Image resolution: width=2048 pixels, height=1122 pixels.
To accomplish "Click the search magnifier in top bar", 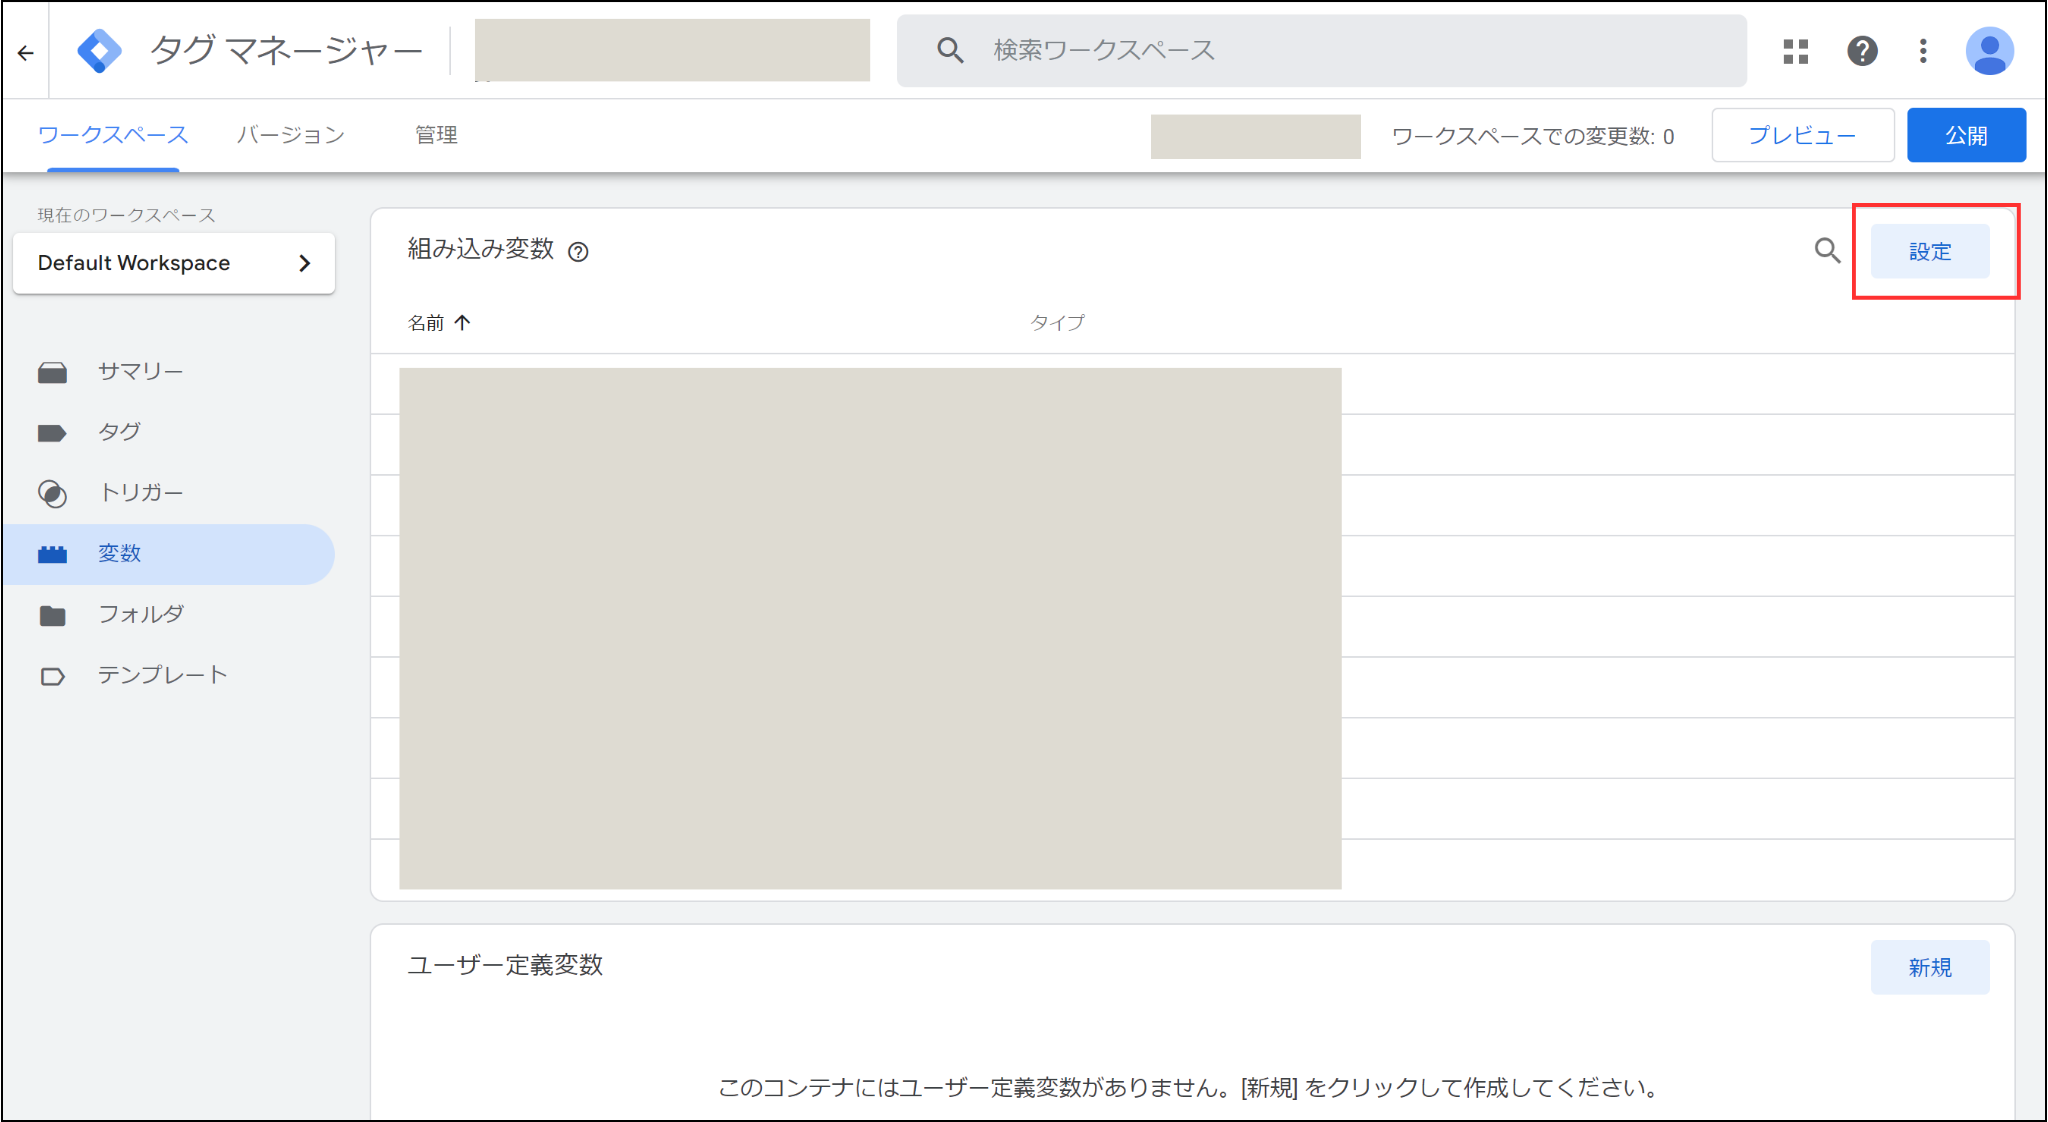I will coord(949,50).
